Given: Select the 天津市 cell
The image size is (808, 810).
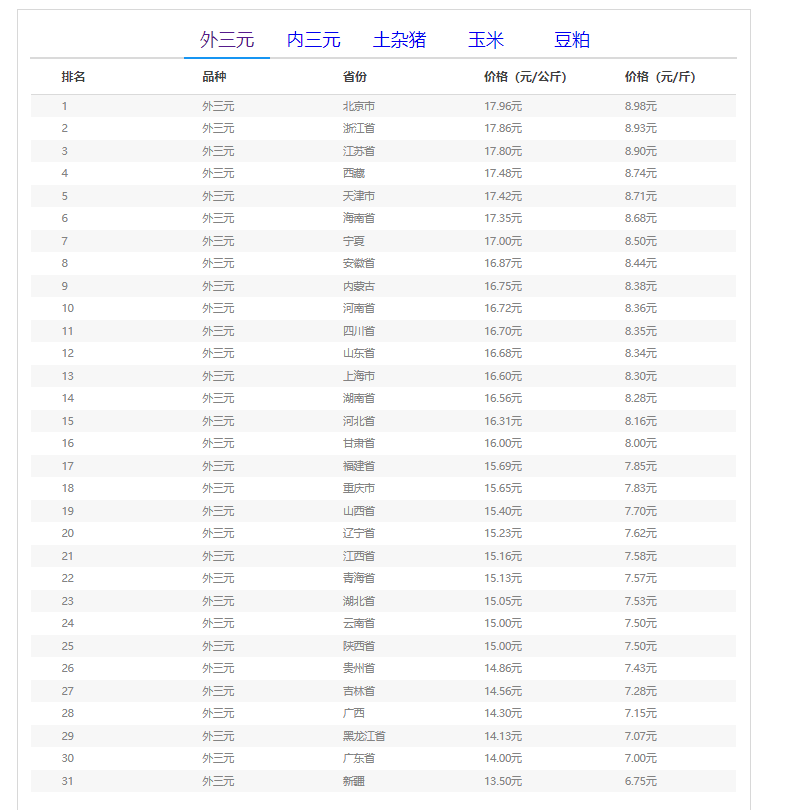Looking at the screenshot, I should click(359, 196).
